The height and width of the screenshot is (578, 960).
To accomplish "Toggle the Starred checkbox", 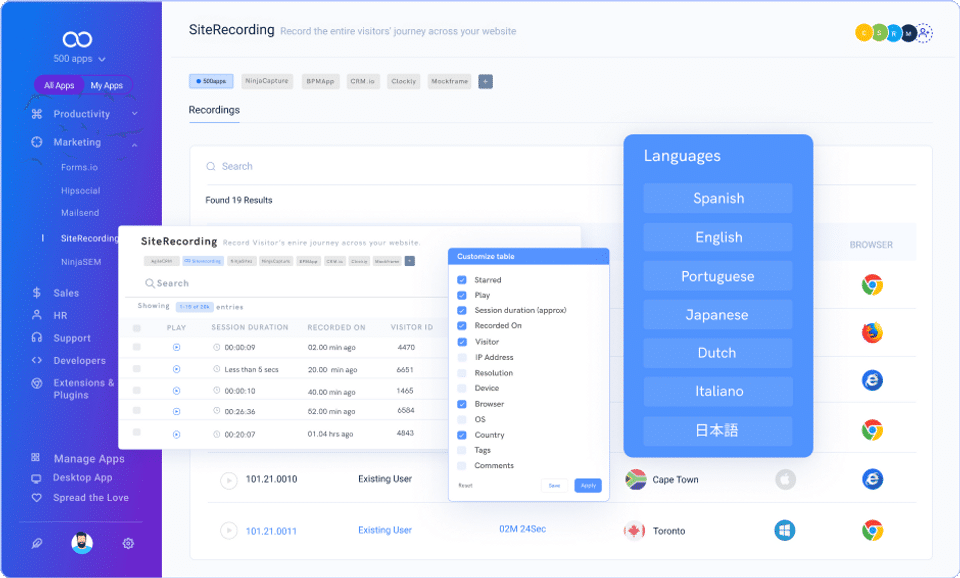I will tap(462, 280).
